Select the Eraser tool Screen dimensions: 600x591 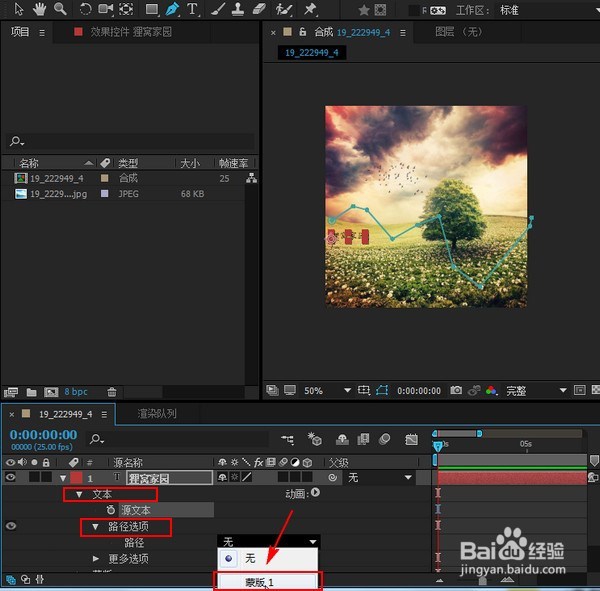(x=259, y=9)
